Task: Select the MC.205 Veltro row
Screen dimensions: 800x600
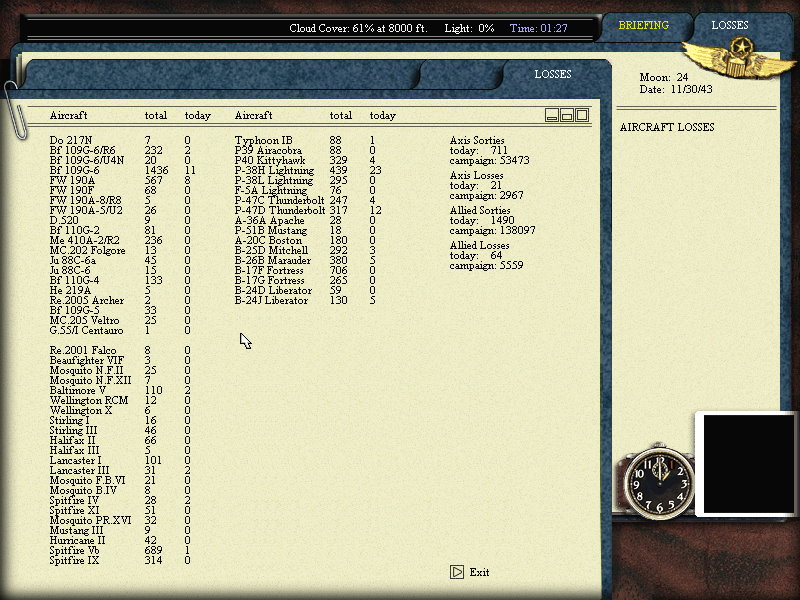Action: pos(120,320)
